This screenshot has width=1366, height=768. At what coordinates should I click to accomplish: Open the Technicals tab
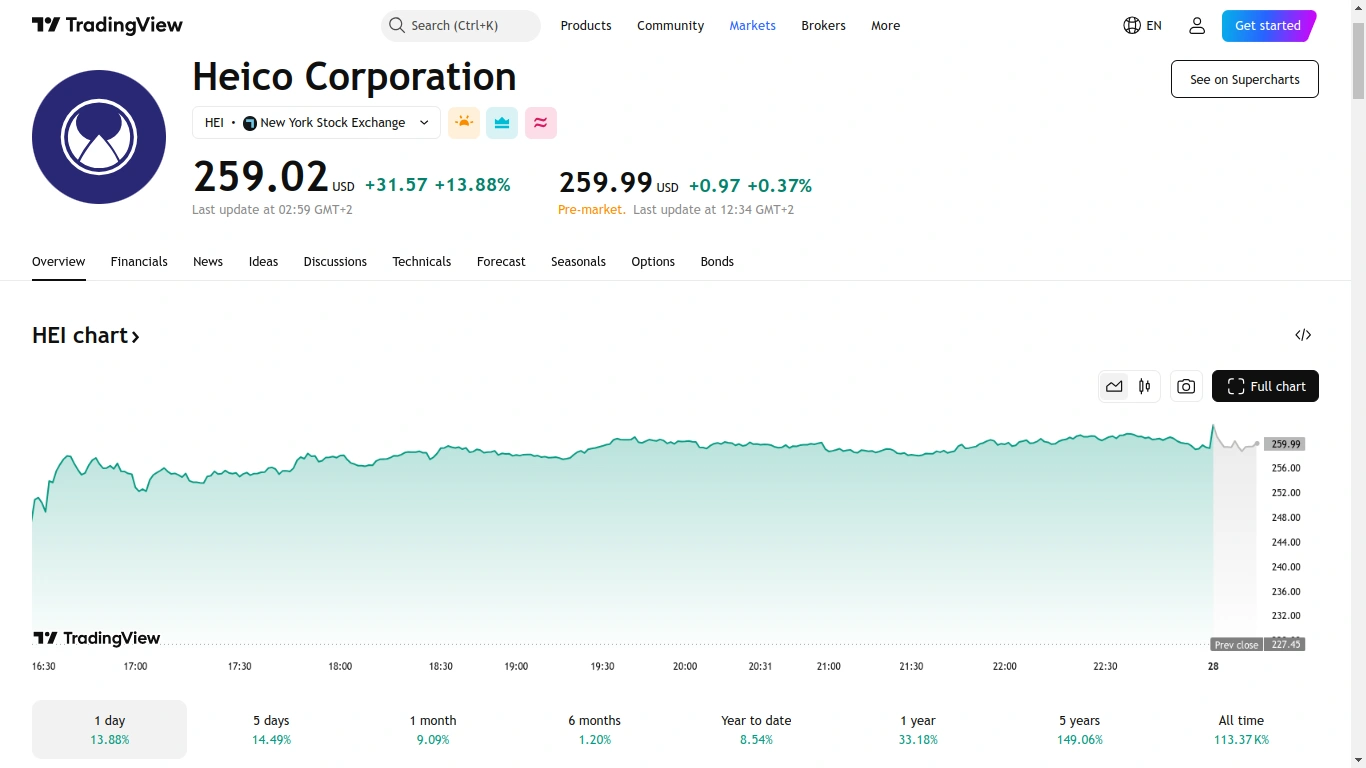tap(421, 262)
